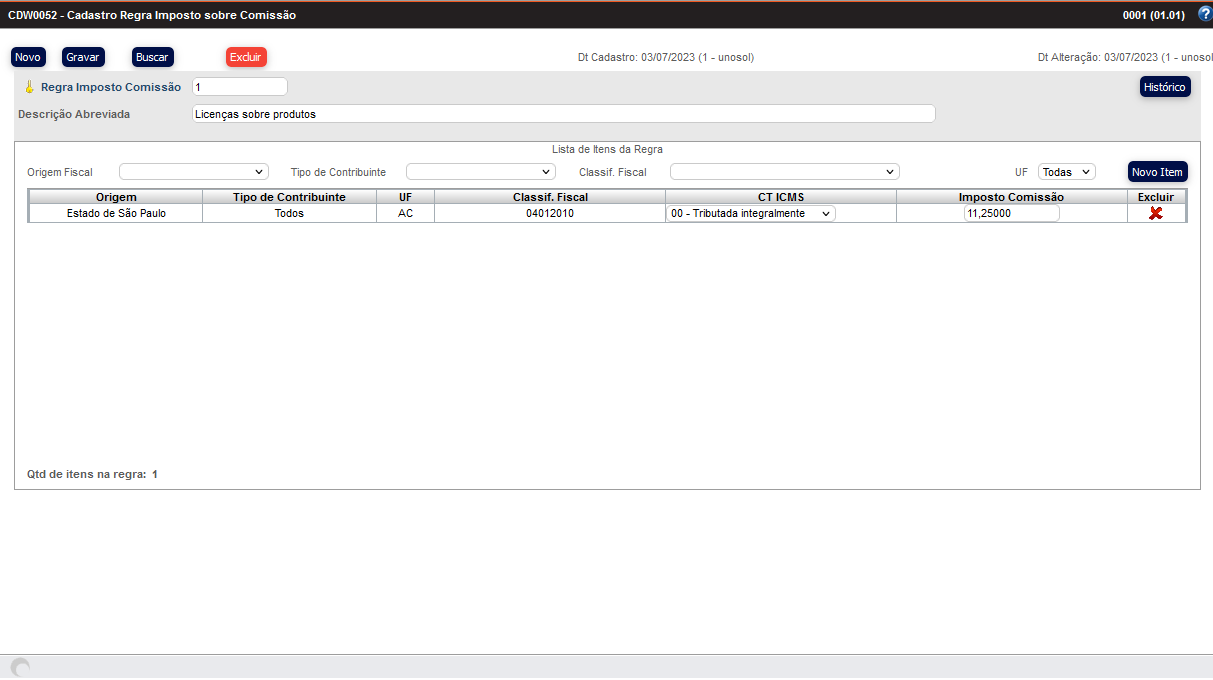
Task: Add a row with the Novo Item button
Action: pyautogui.click(x=1157, y=171)
